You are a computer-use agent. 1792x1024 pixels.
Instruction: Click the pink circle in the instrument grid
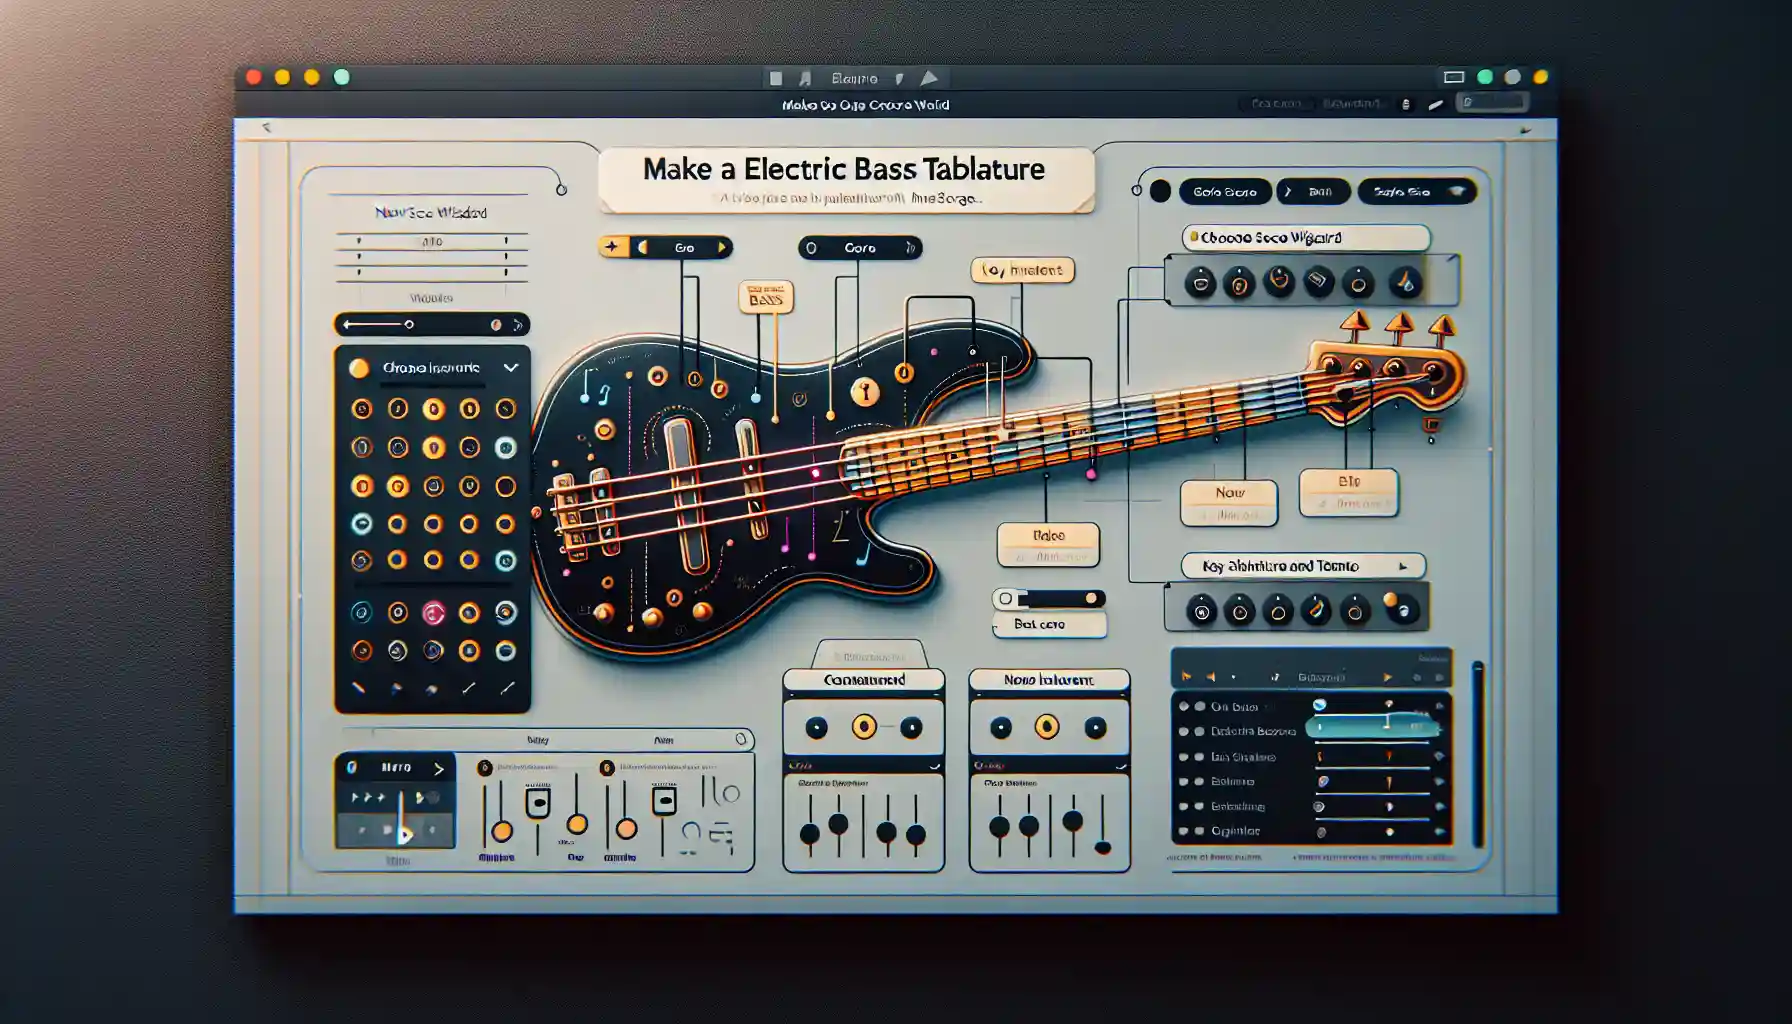pyautogui.click(x=433, y=612)
